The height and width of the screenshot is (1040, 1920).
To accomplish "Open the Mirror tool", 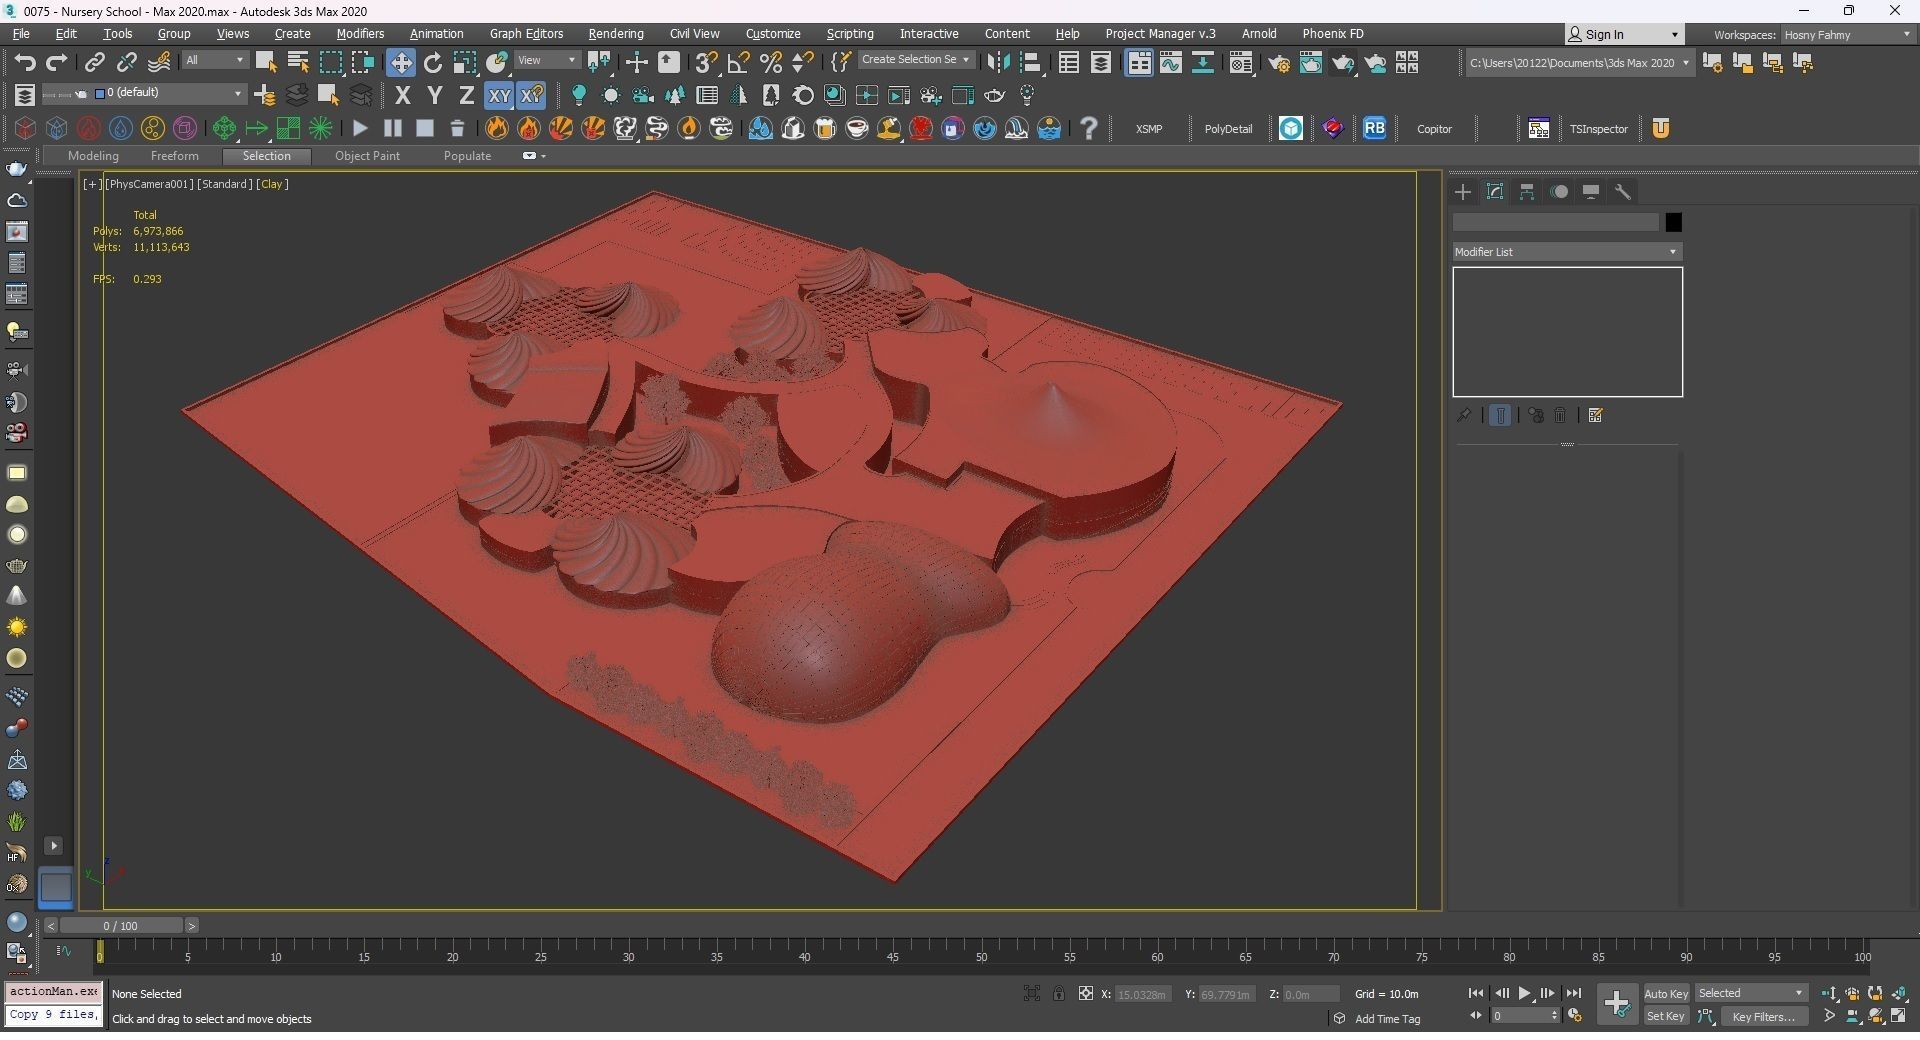I will (997, 63).
